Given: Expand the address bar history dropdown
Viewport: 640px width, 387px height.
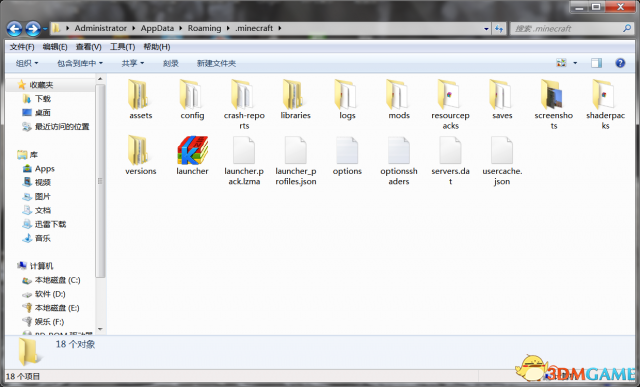Looking at the screenshot, I should 486,29.
